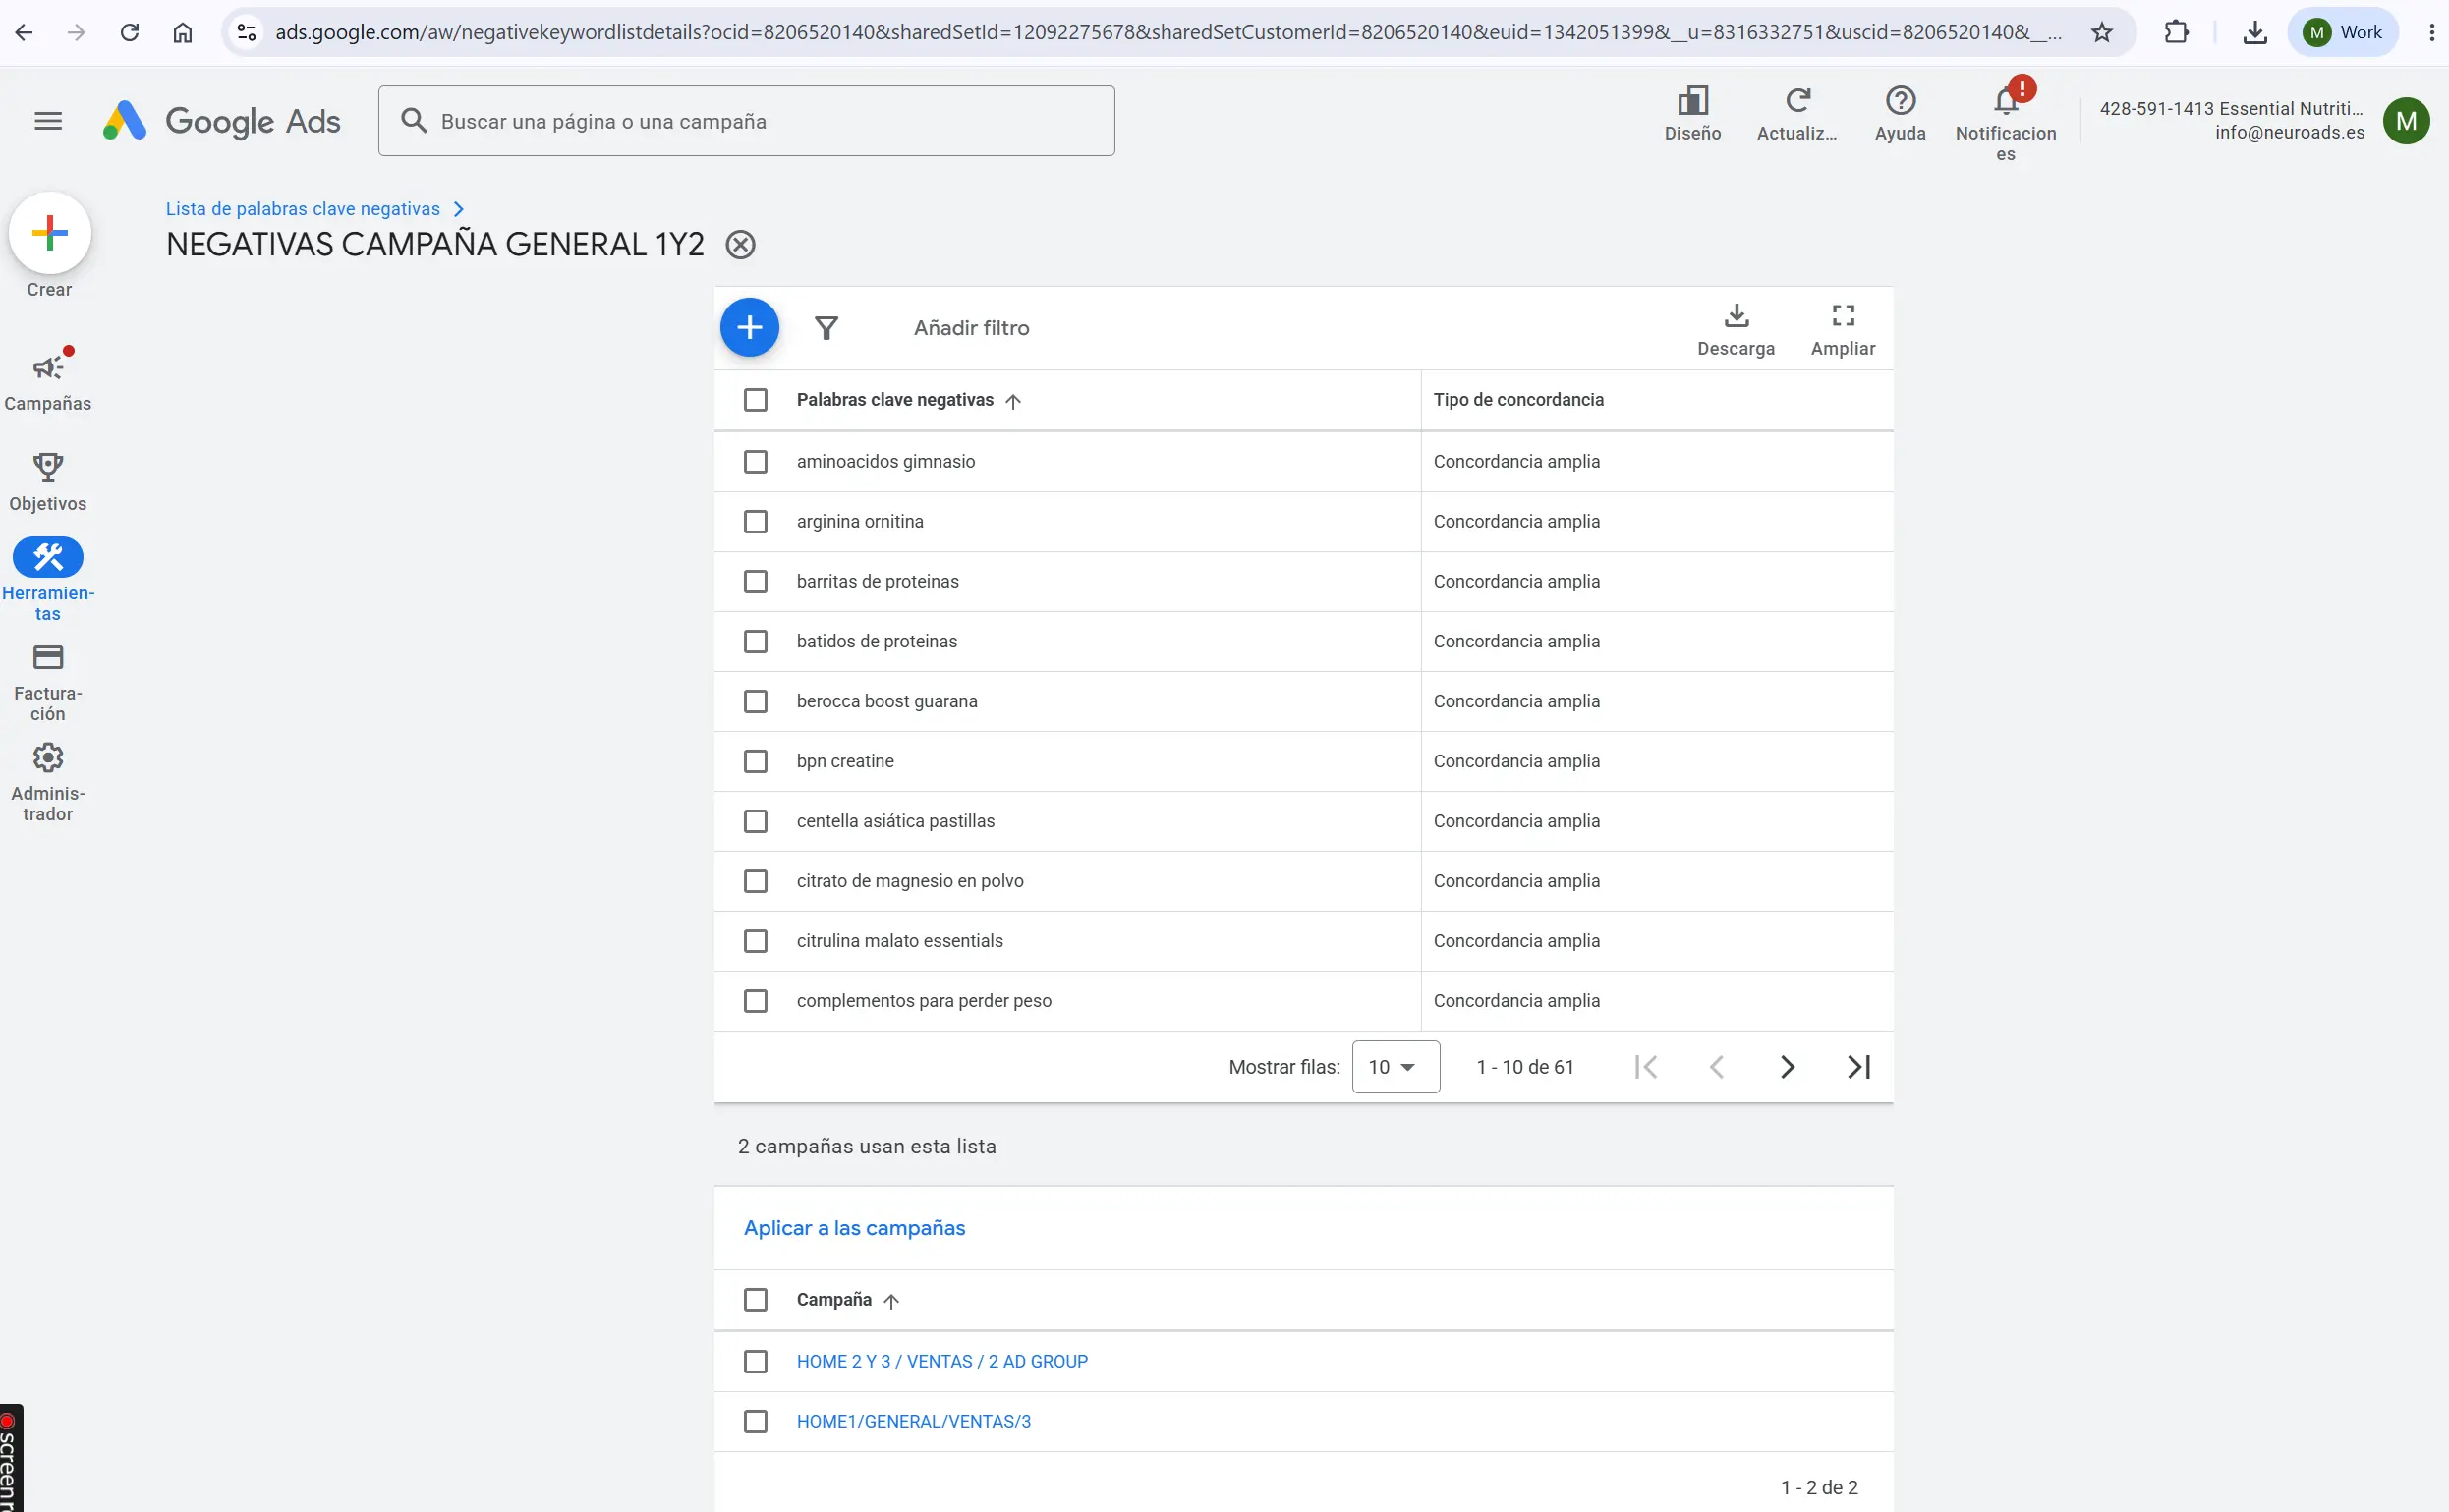This screenshot has height=1512, width=2449.
Task: Check the HOME1/GENERAL/VENTAS/3 campaign row
Action: coord(756,1422)
